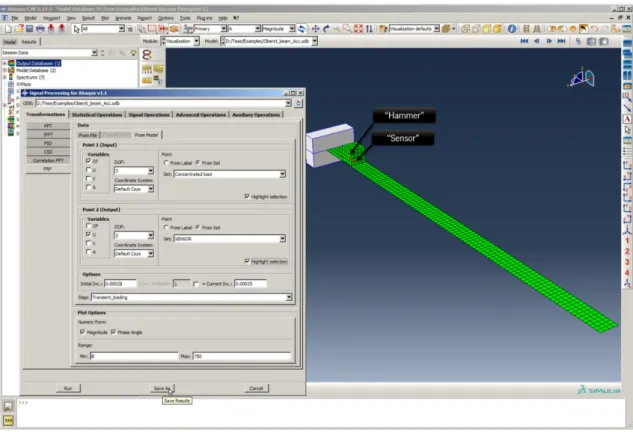Image resolution: width=633 pixels, height=432 pixels.
Task: Click the FFT transformation button
Action: click(x=48, y=126)
